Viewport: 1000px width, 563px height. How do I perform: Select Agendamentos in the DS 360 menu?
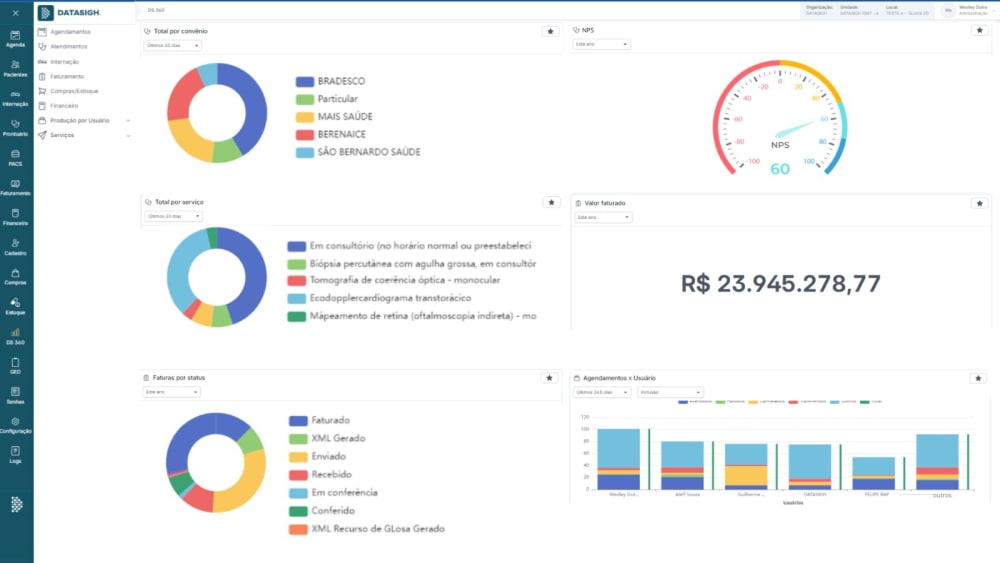64,32
